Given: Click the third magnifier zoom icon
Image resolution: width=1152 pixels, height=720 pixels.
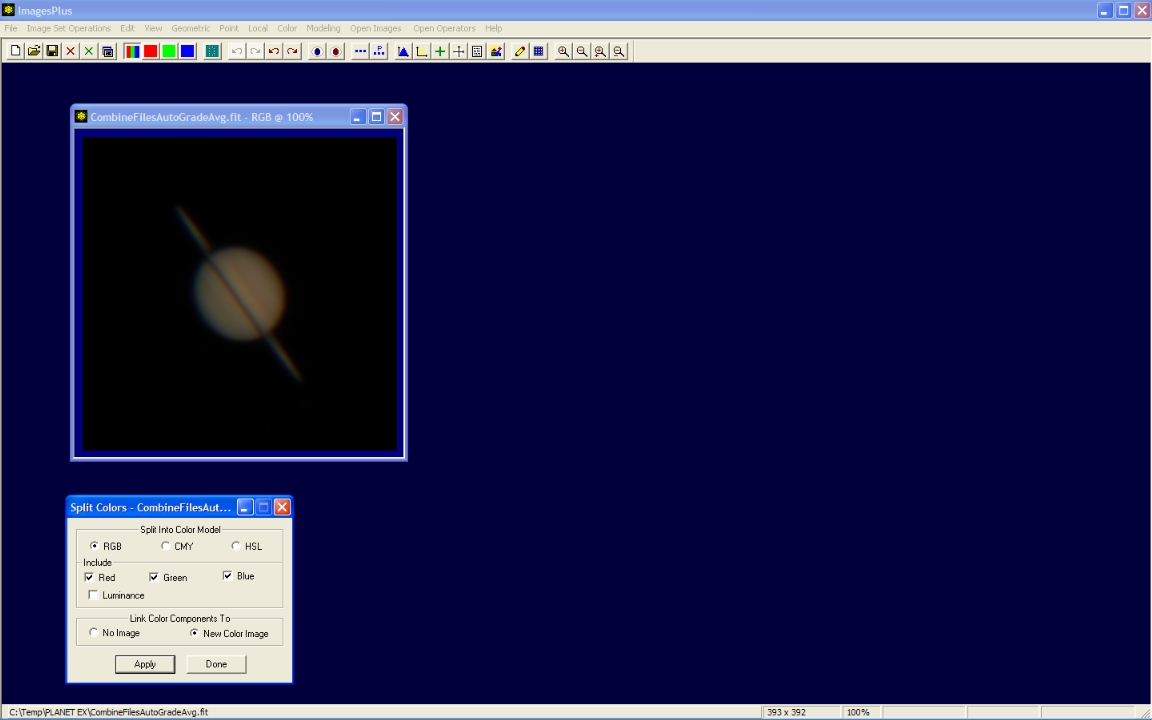Looking at the screenshot, I should pos(600,51).
